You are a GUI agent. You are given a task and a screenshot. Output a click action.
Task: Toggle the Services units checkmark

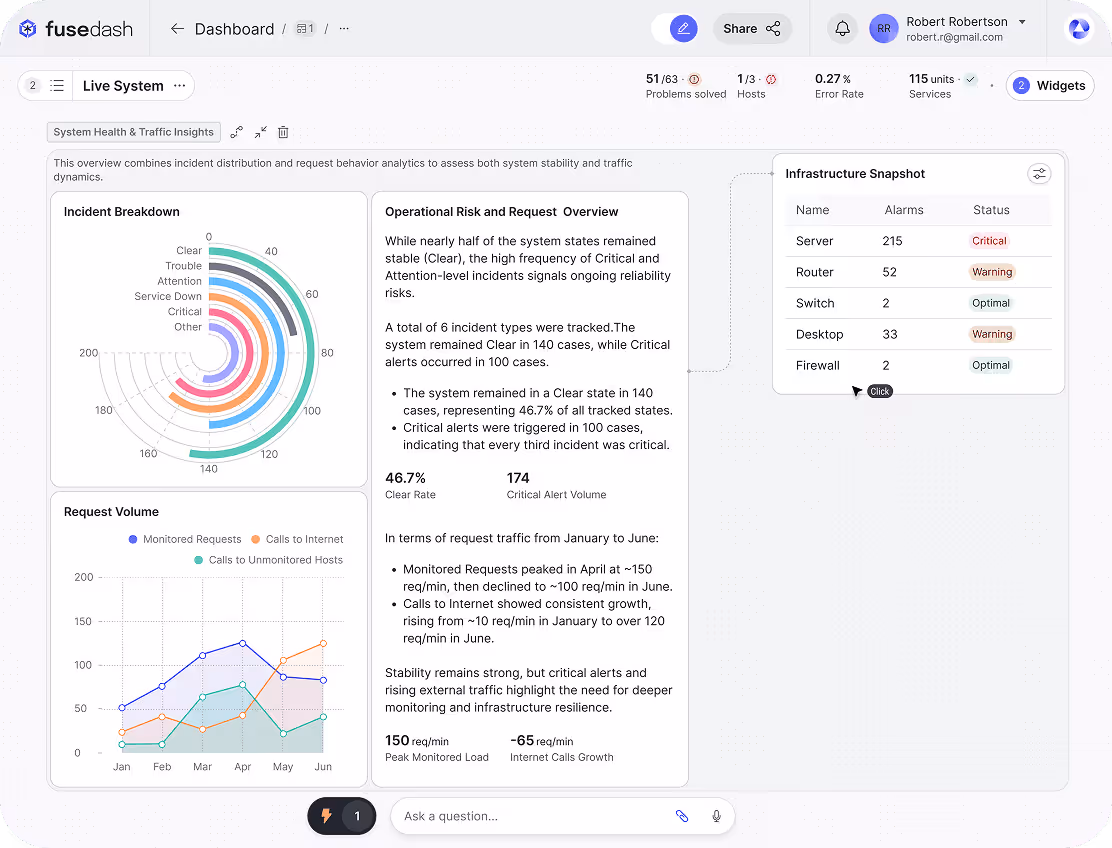point(970,79)
